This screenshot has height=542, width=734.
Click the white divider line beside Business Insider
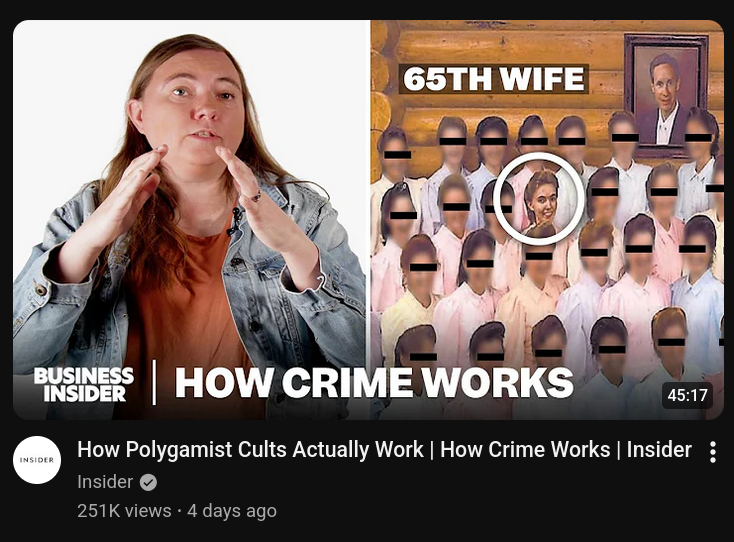click(154, 382)
